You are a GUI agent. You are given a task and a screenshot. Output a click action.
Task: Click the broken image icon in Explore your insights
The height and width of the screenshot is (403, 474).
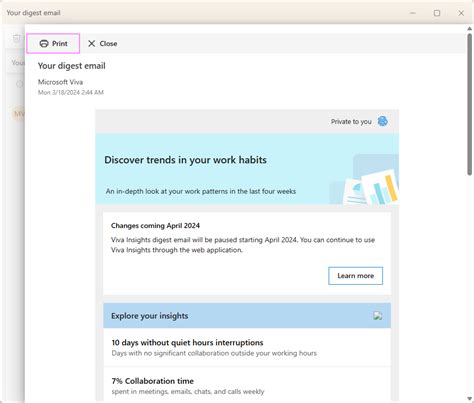378,315
